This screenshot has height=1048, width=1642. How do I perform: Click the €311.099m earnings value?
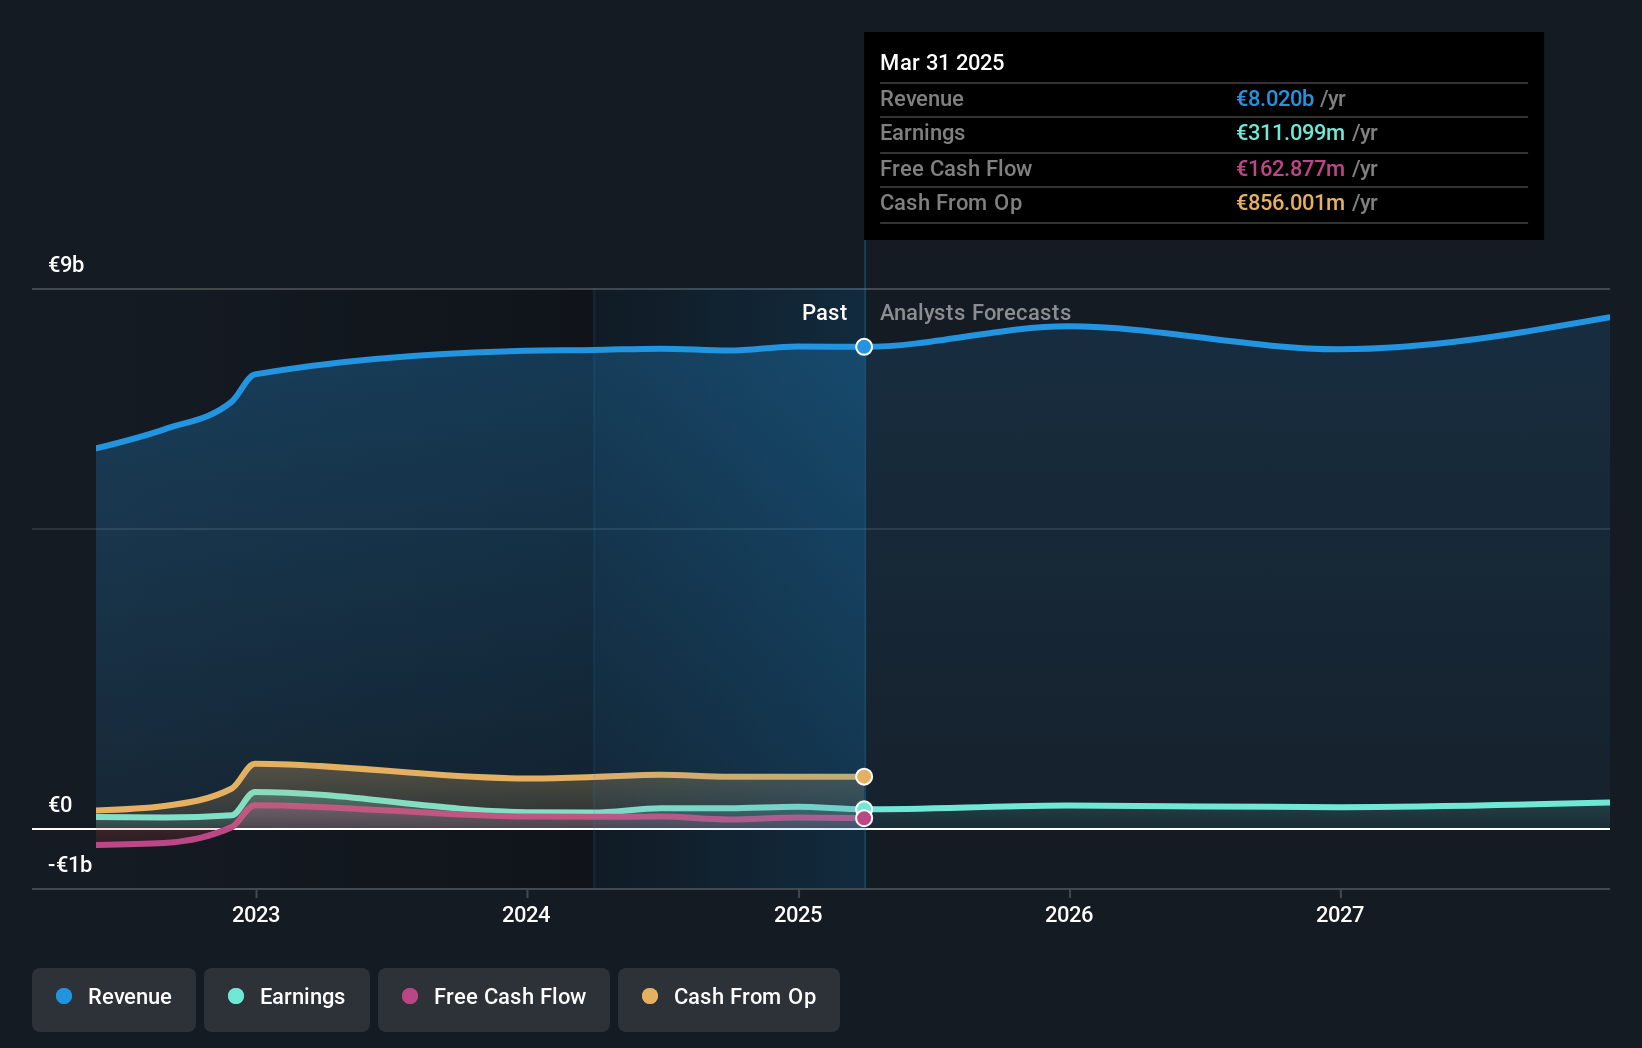(x=1290, y=132)
